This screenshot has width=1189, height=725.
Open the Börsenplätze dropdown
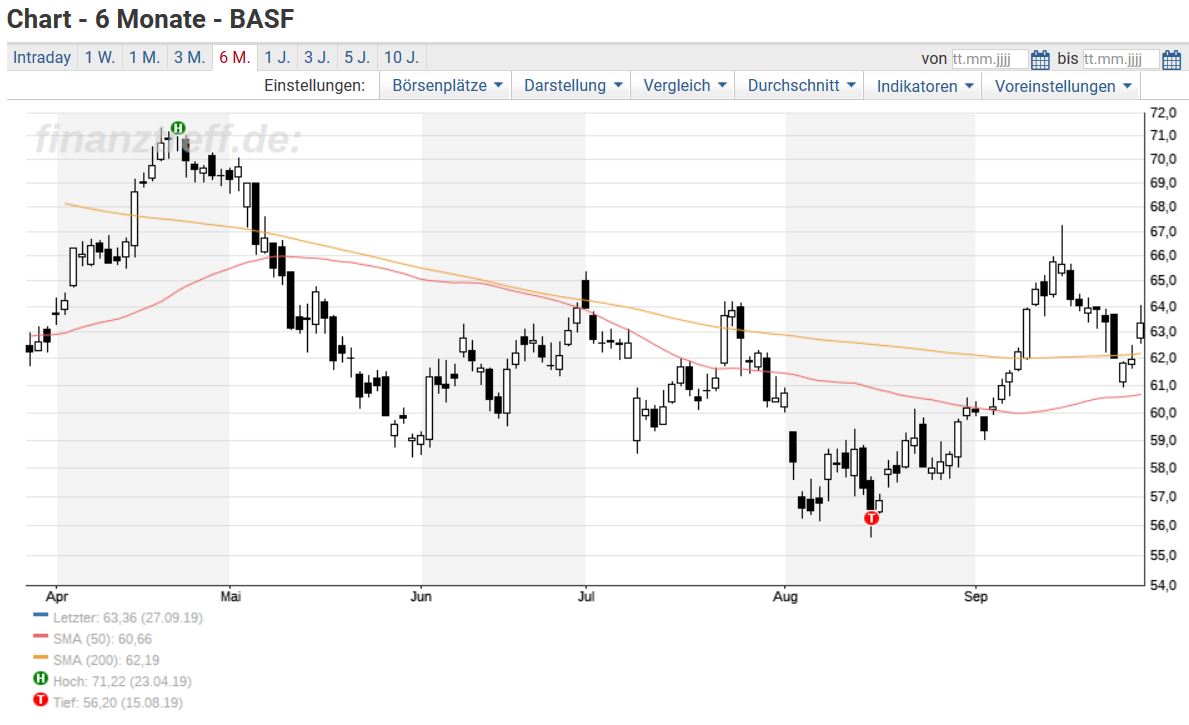pos(447,86)
